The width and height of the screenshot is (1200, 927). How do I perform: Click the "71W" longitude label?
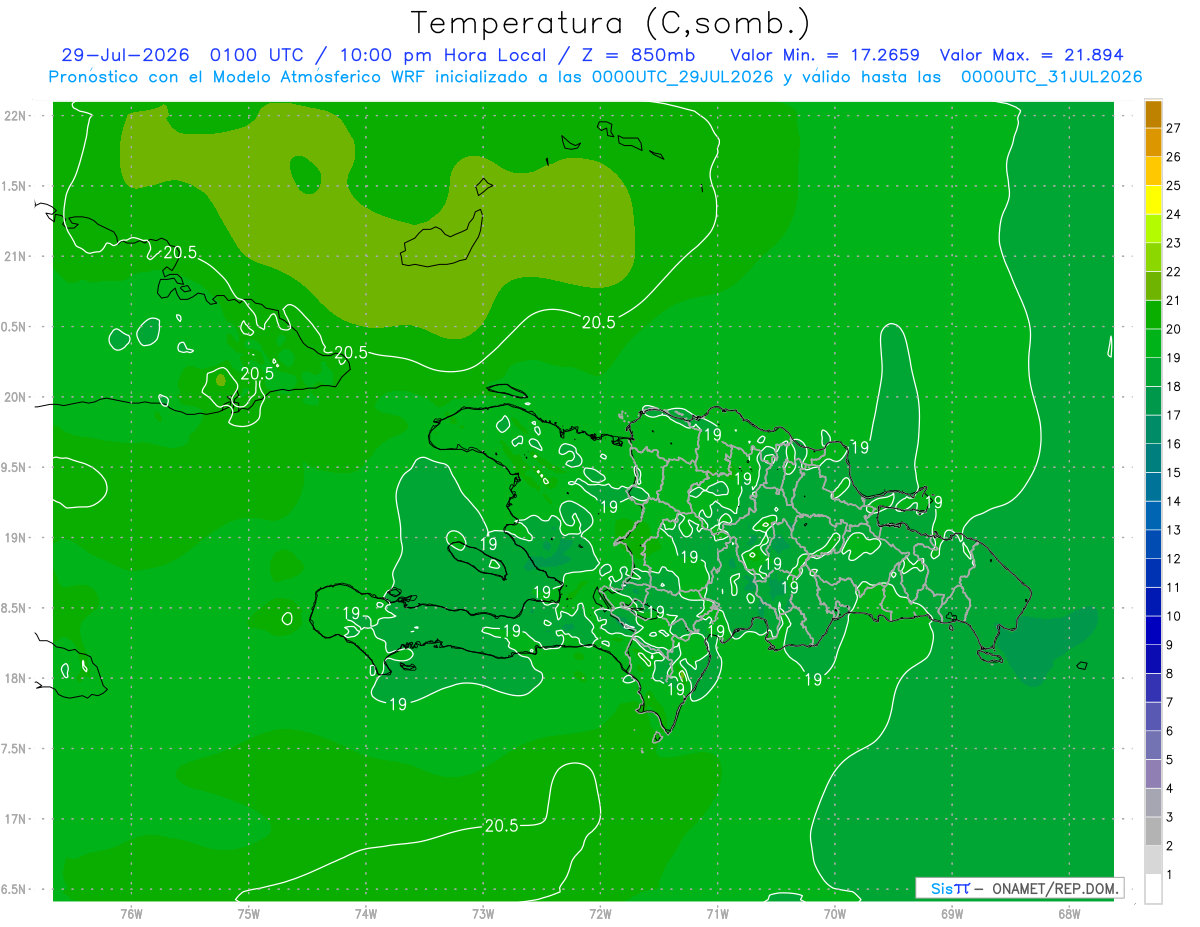[717, 914]
